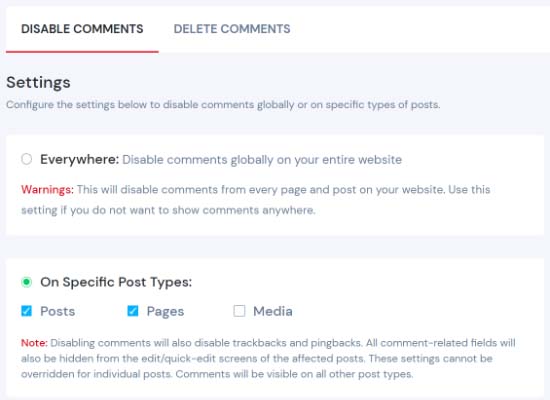The width and height of the screenshot is (550, 400).
Task: Switch to the Delete Comments tab
Action: tap(232, 29)
